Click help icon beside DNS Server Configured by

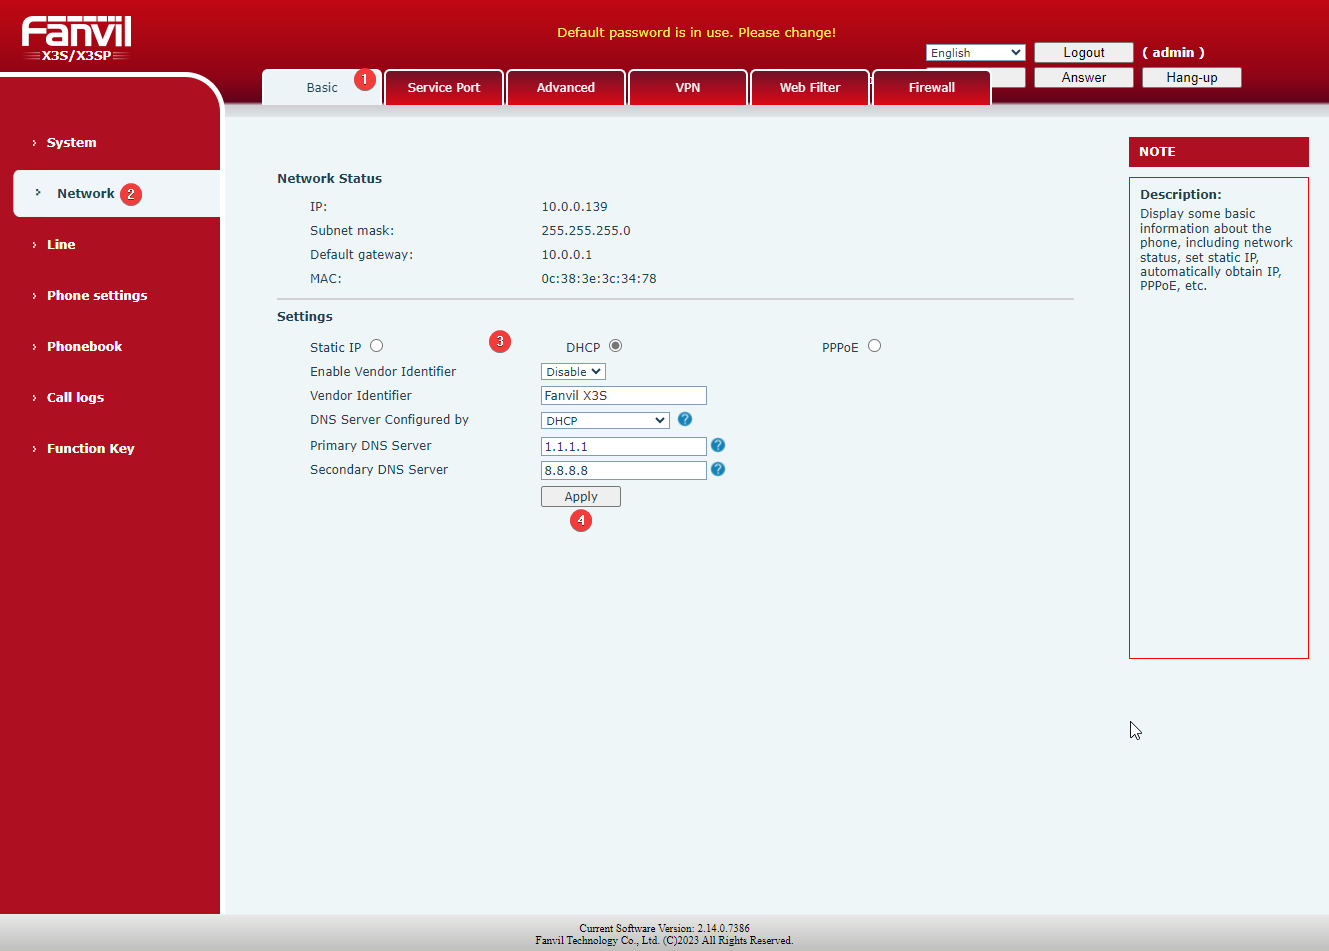[x=685, y=420]
